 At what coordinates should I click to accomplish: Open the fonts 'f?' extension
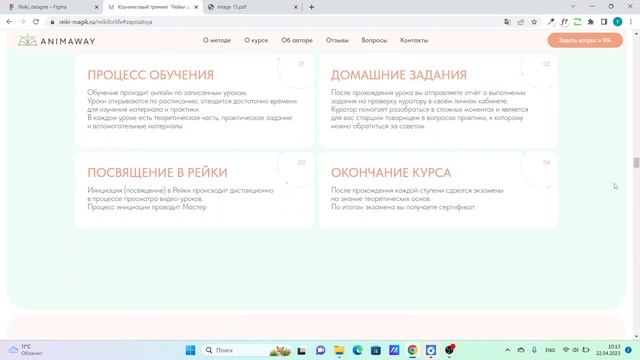tap(564, 22)
